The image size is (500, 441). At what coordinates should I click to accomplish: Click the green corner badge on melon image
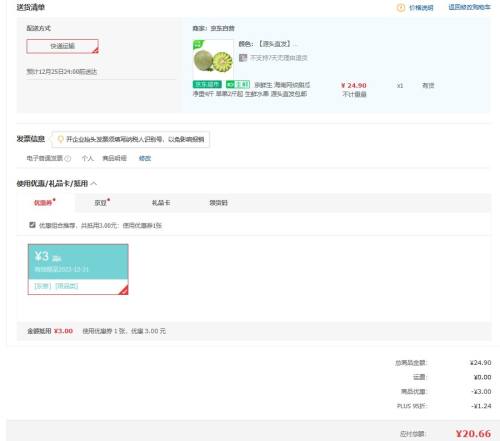[x=198, y=44]
